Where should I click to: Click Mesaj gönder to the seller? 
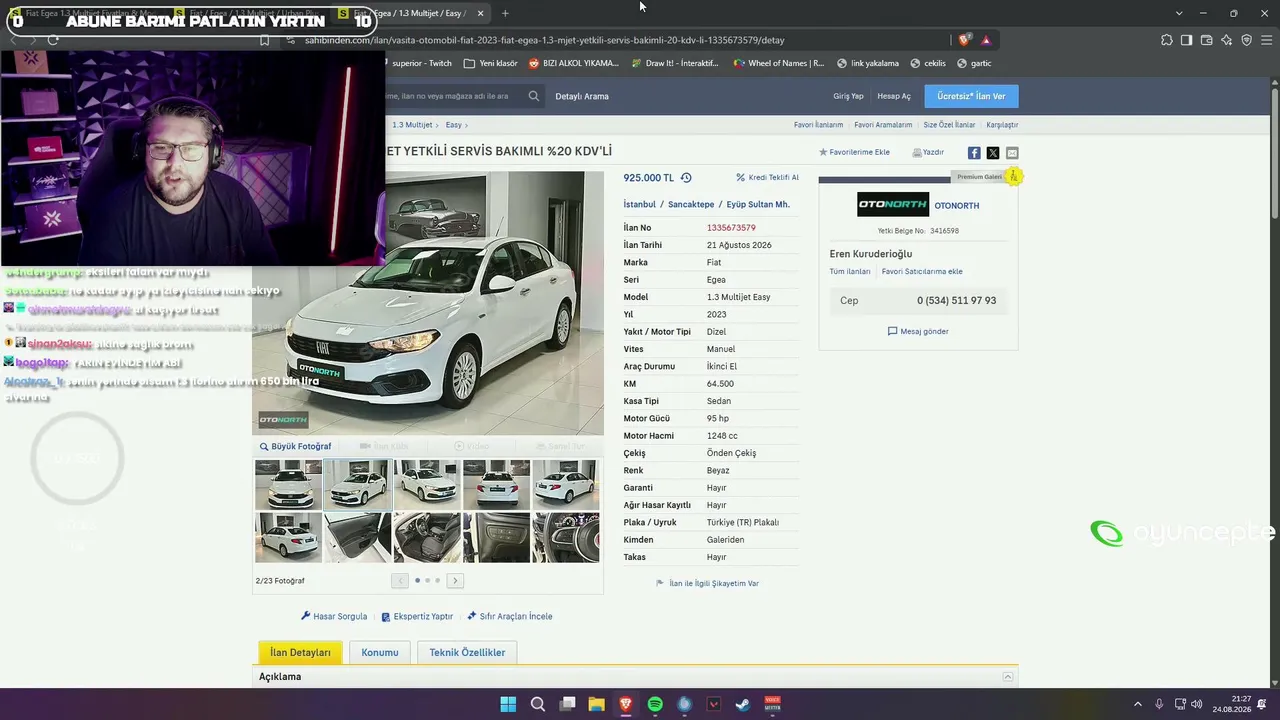pyautogui.click(x=918, y=331)
